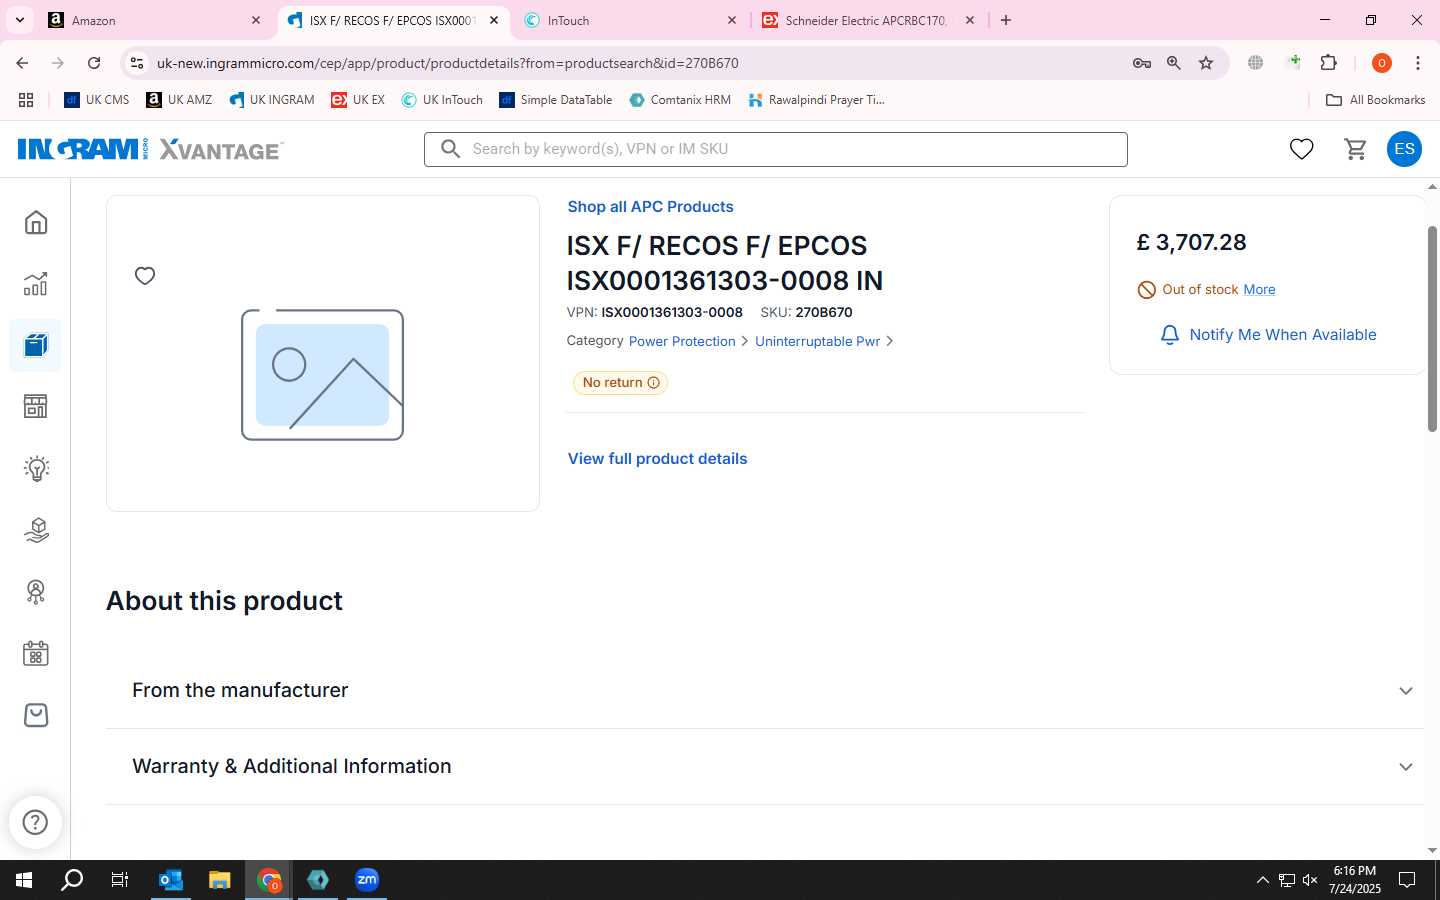Screen dimensions: 1440x900
Task: Open the award badge icon in the sidebar
Action: 36,592
